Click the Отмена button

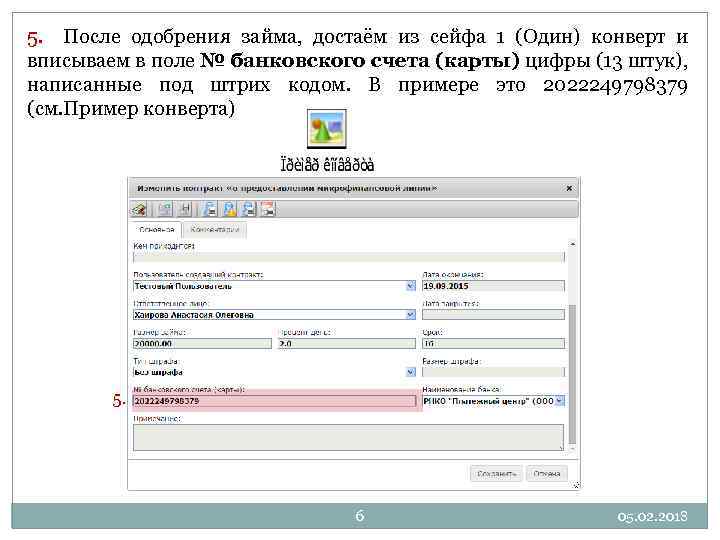[x=547, y=473]
